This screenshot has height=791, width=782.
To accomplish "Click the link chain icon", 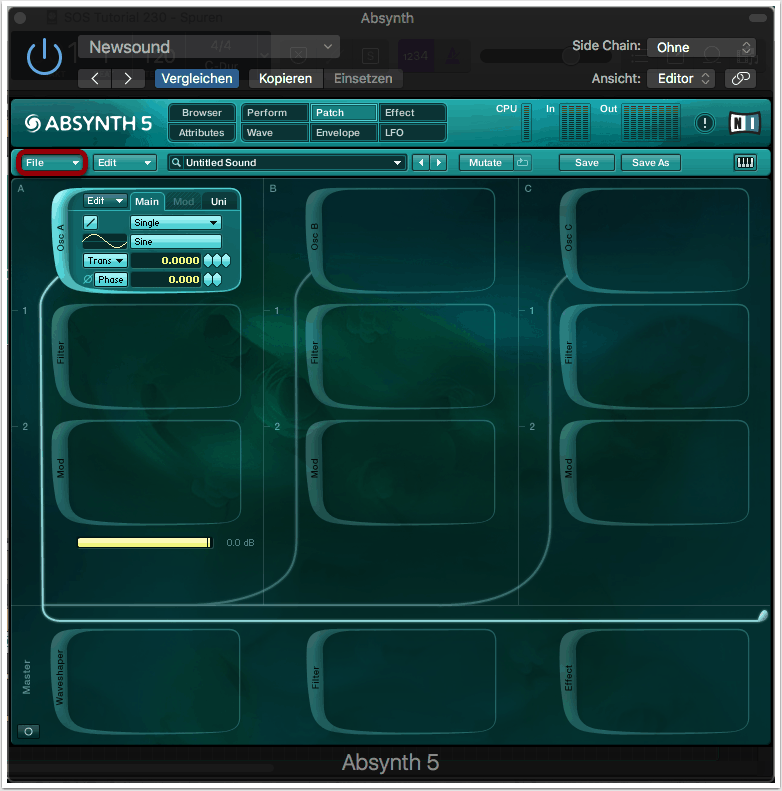I will point(740,78).
